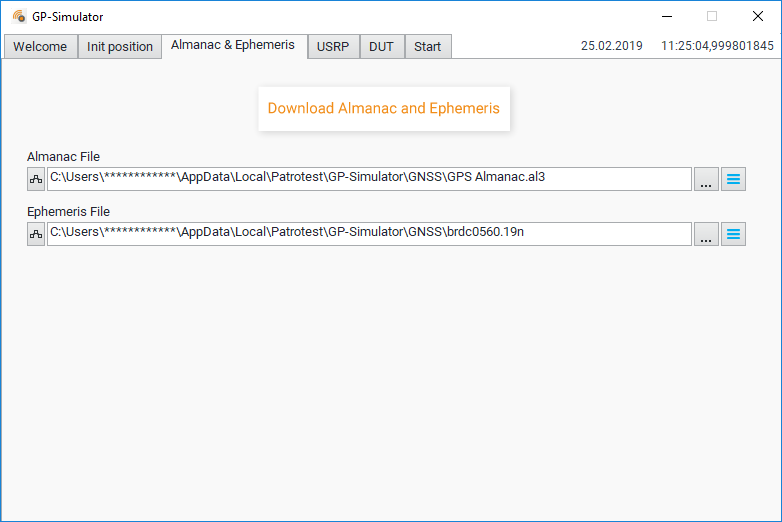Click the network icon beside Almanac File path
Image resolution: width=782 pixels, height=522 pixels.
[36, 179]
